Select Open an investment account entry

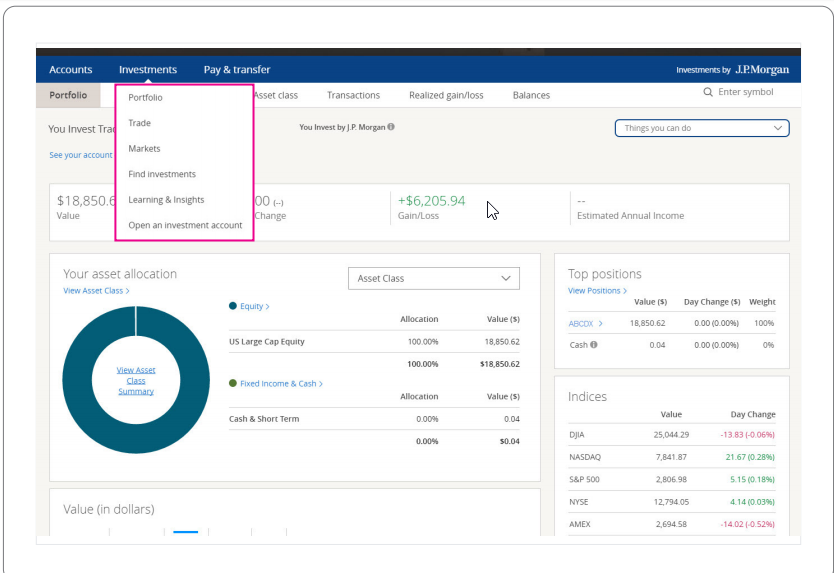coord(185,225)
